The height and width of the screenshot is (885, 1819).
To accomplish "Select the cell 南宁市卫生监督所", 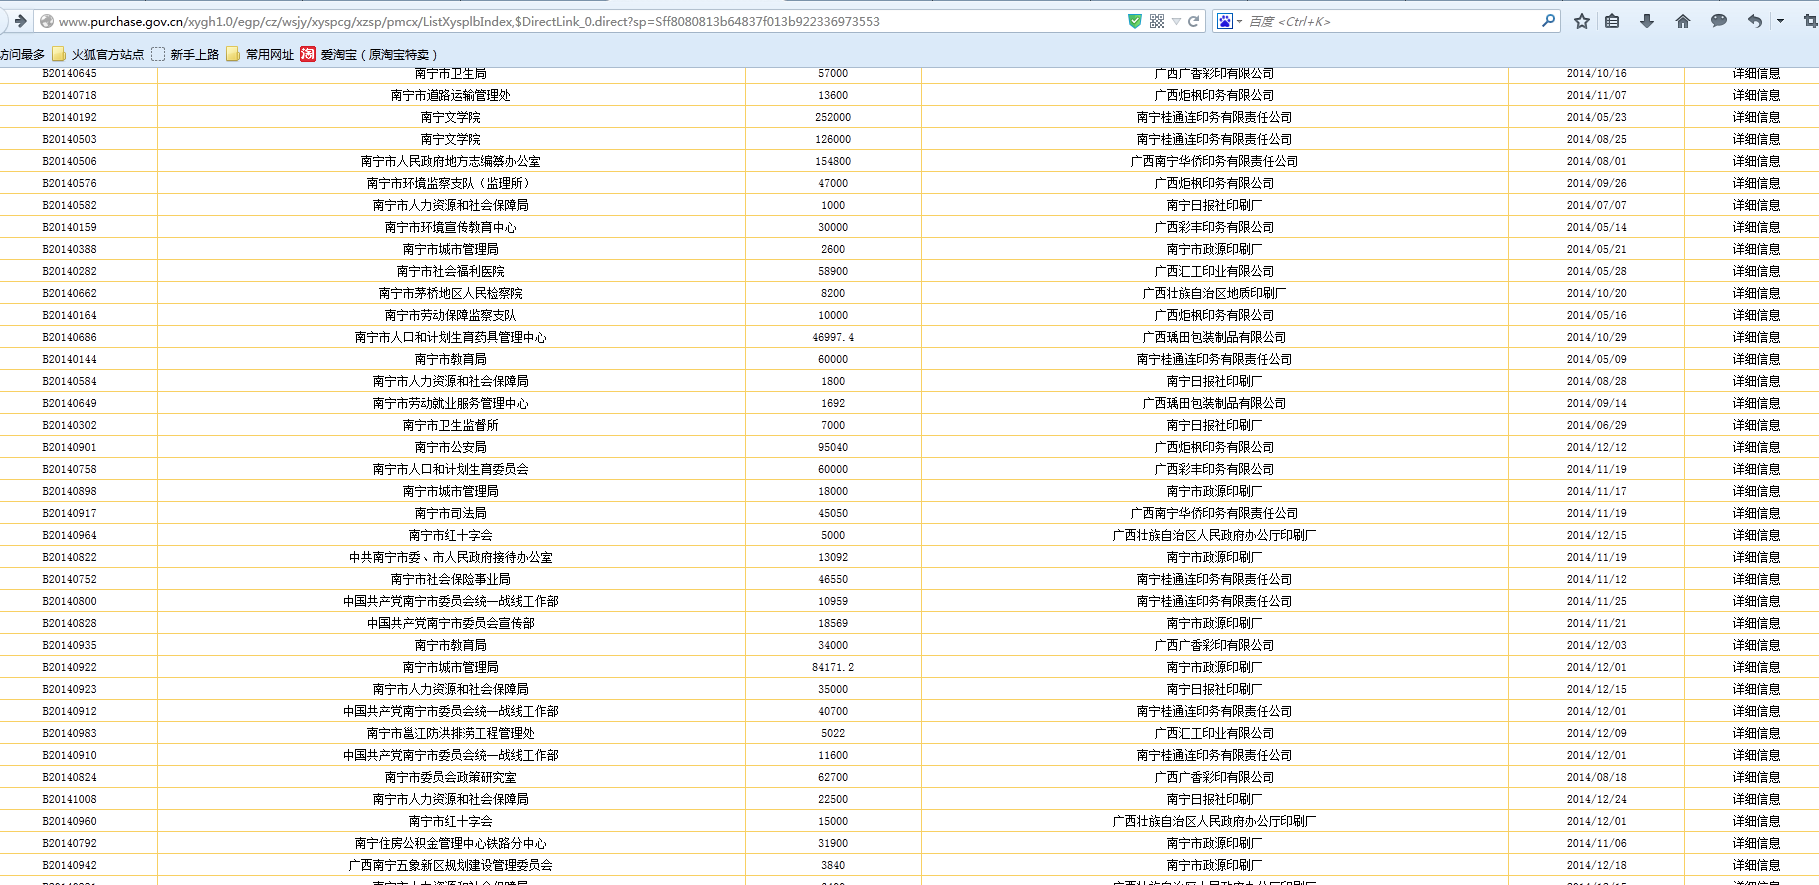I will 451,425.
